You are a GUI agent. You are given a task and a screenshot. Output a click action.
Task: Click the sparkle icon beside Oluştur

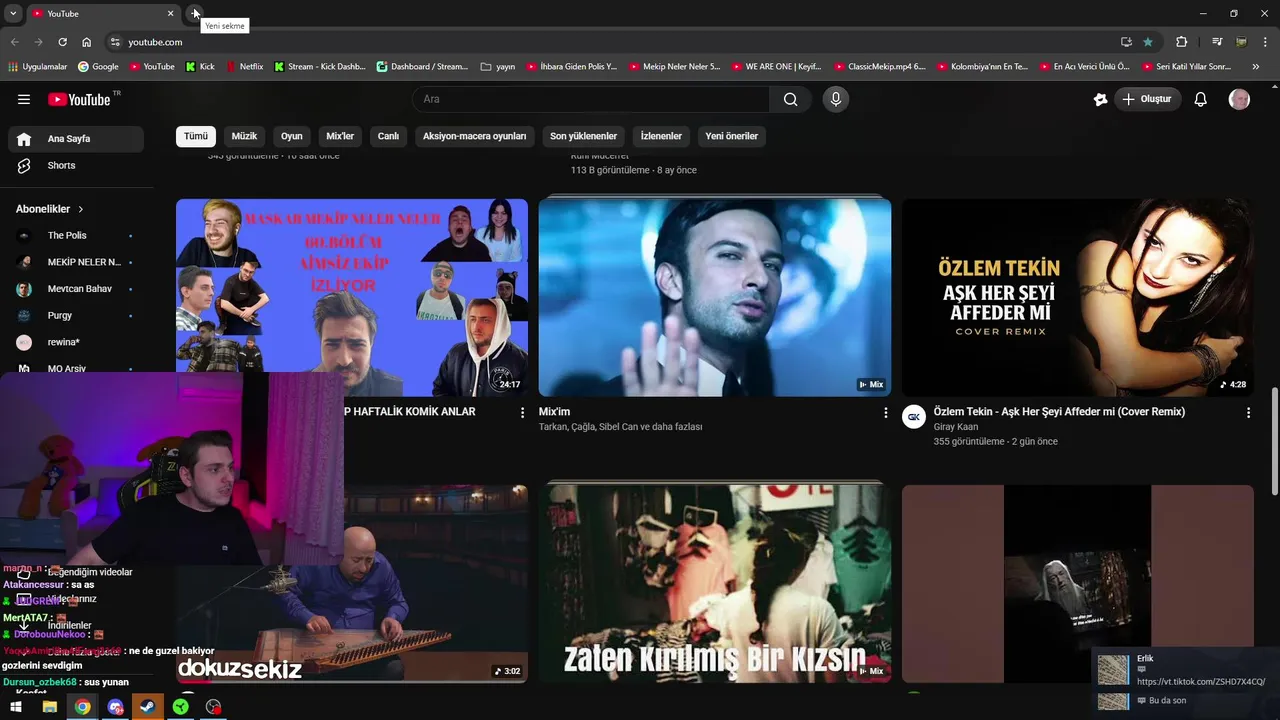point(1100,99)
